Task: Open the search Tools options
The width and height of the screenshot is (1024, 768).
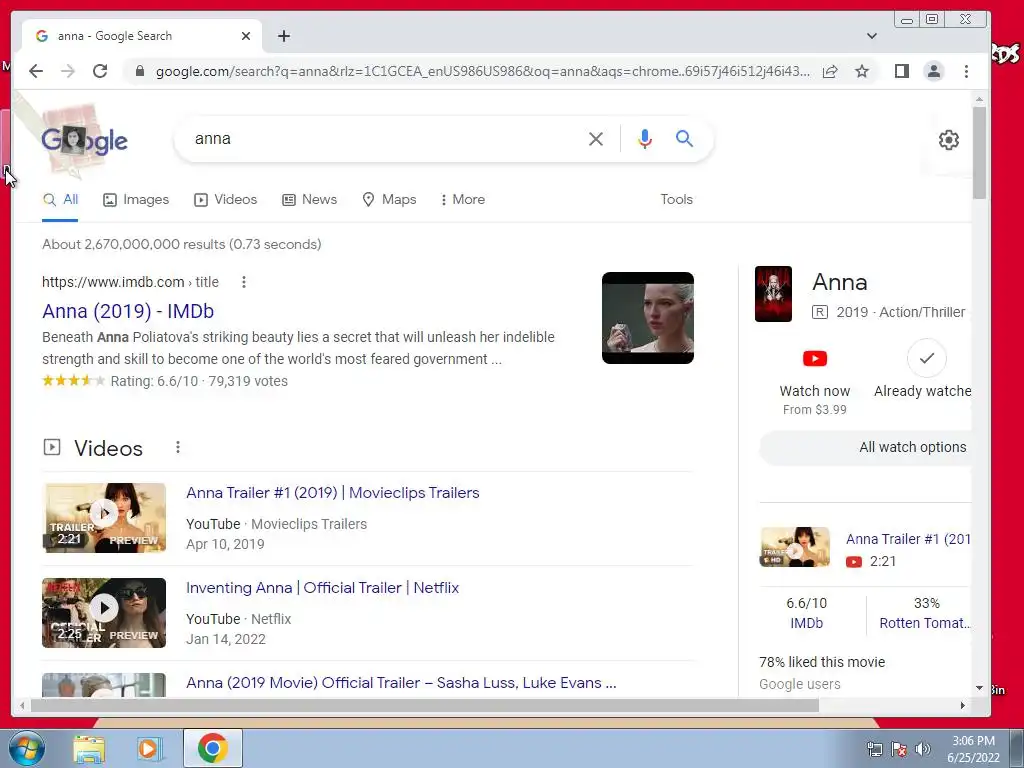Action: tap(676, 200)
